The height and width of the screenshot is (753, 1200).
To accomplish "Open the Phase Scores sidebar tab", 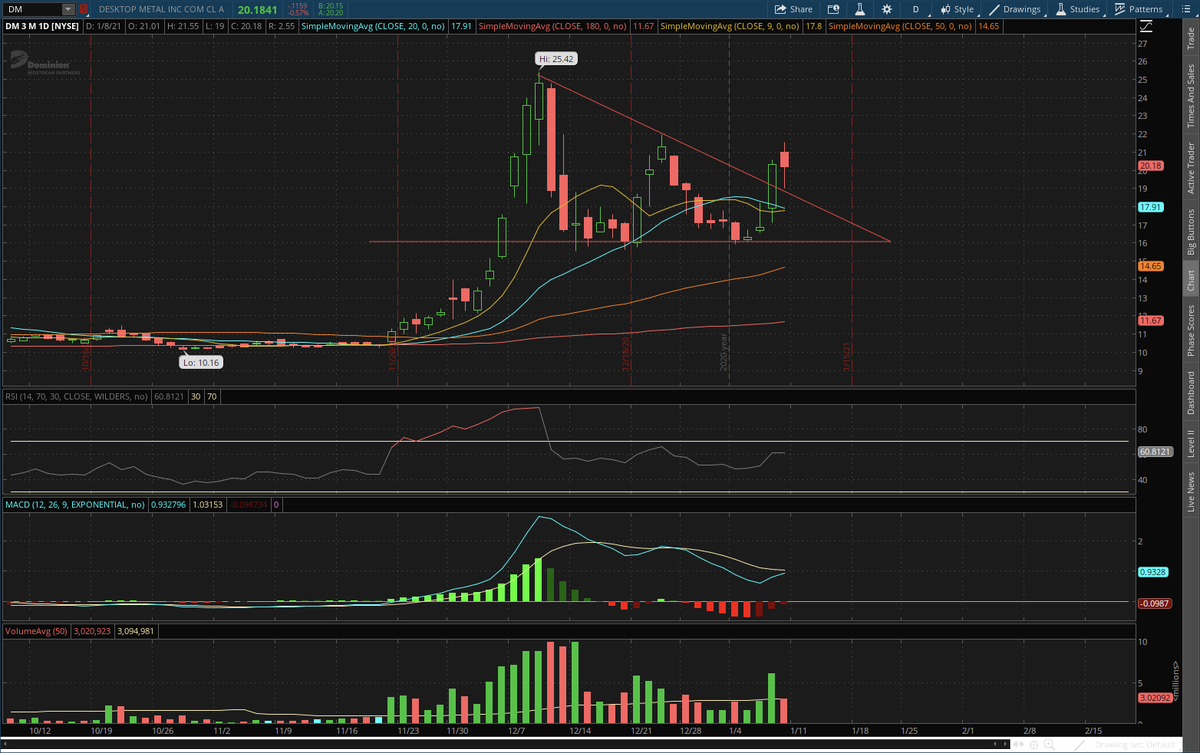I will coord(1190,331).
